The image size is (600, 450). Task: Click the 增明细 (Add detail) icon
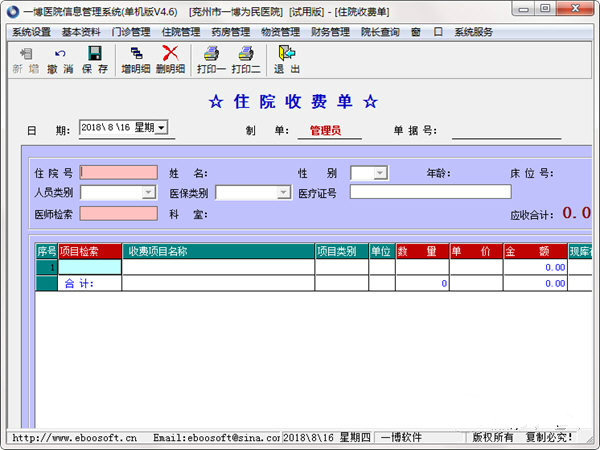pyautogui.click(x=137, y=54)
